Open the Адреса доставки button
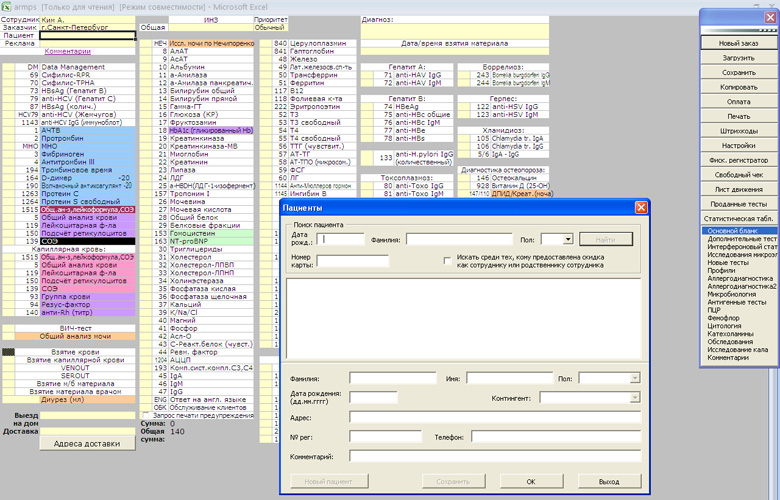Viewport: 780px width, 500px height. coord(86,443)
